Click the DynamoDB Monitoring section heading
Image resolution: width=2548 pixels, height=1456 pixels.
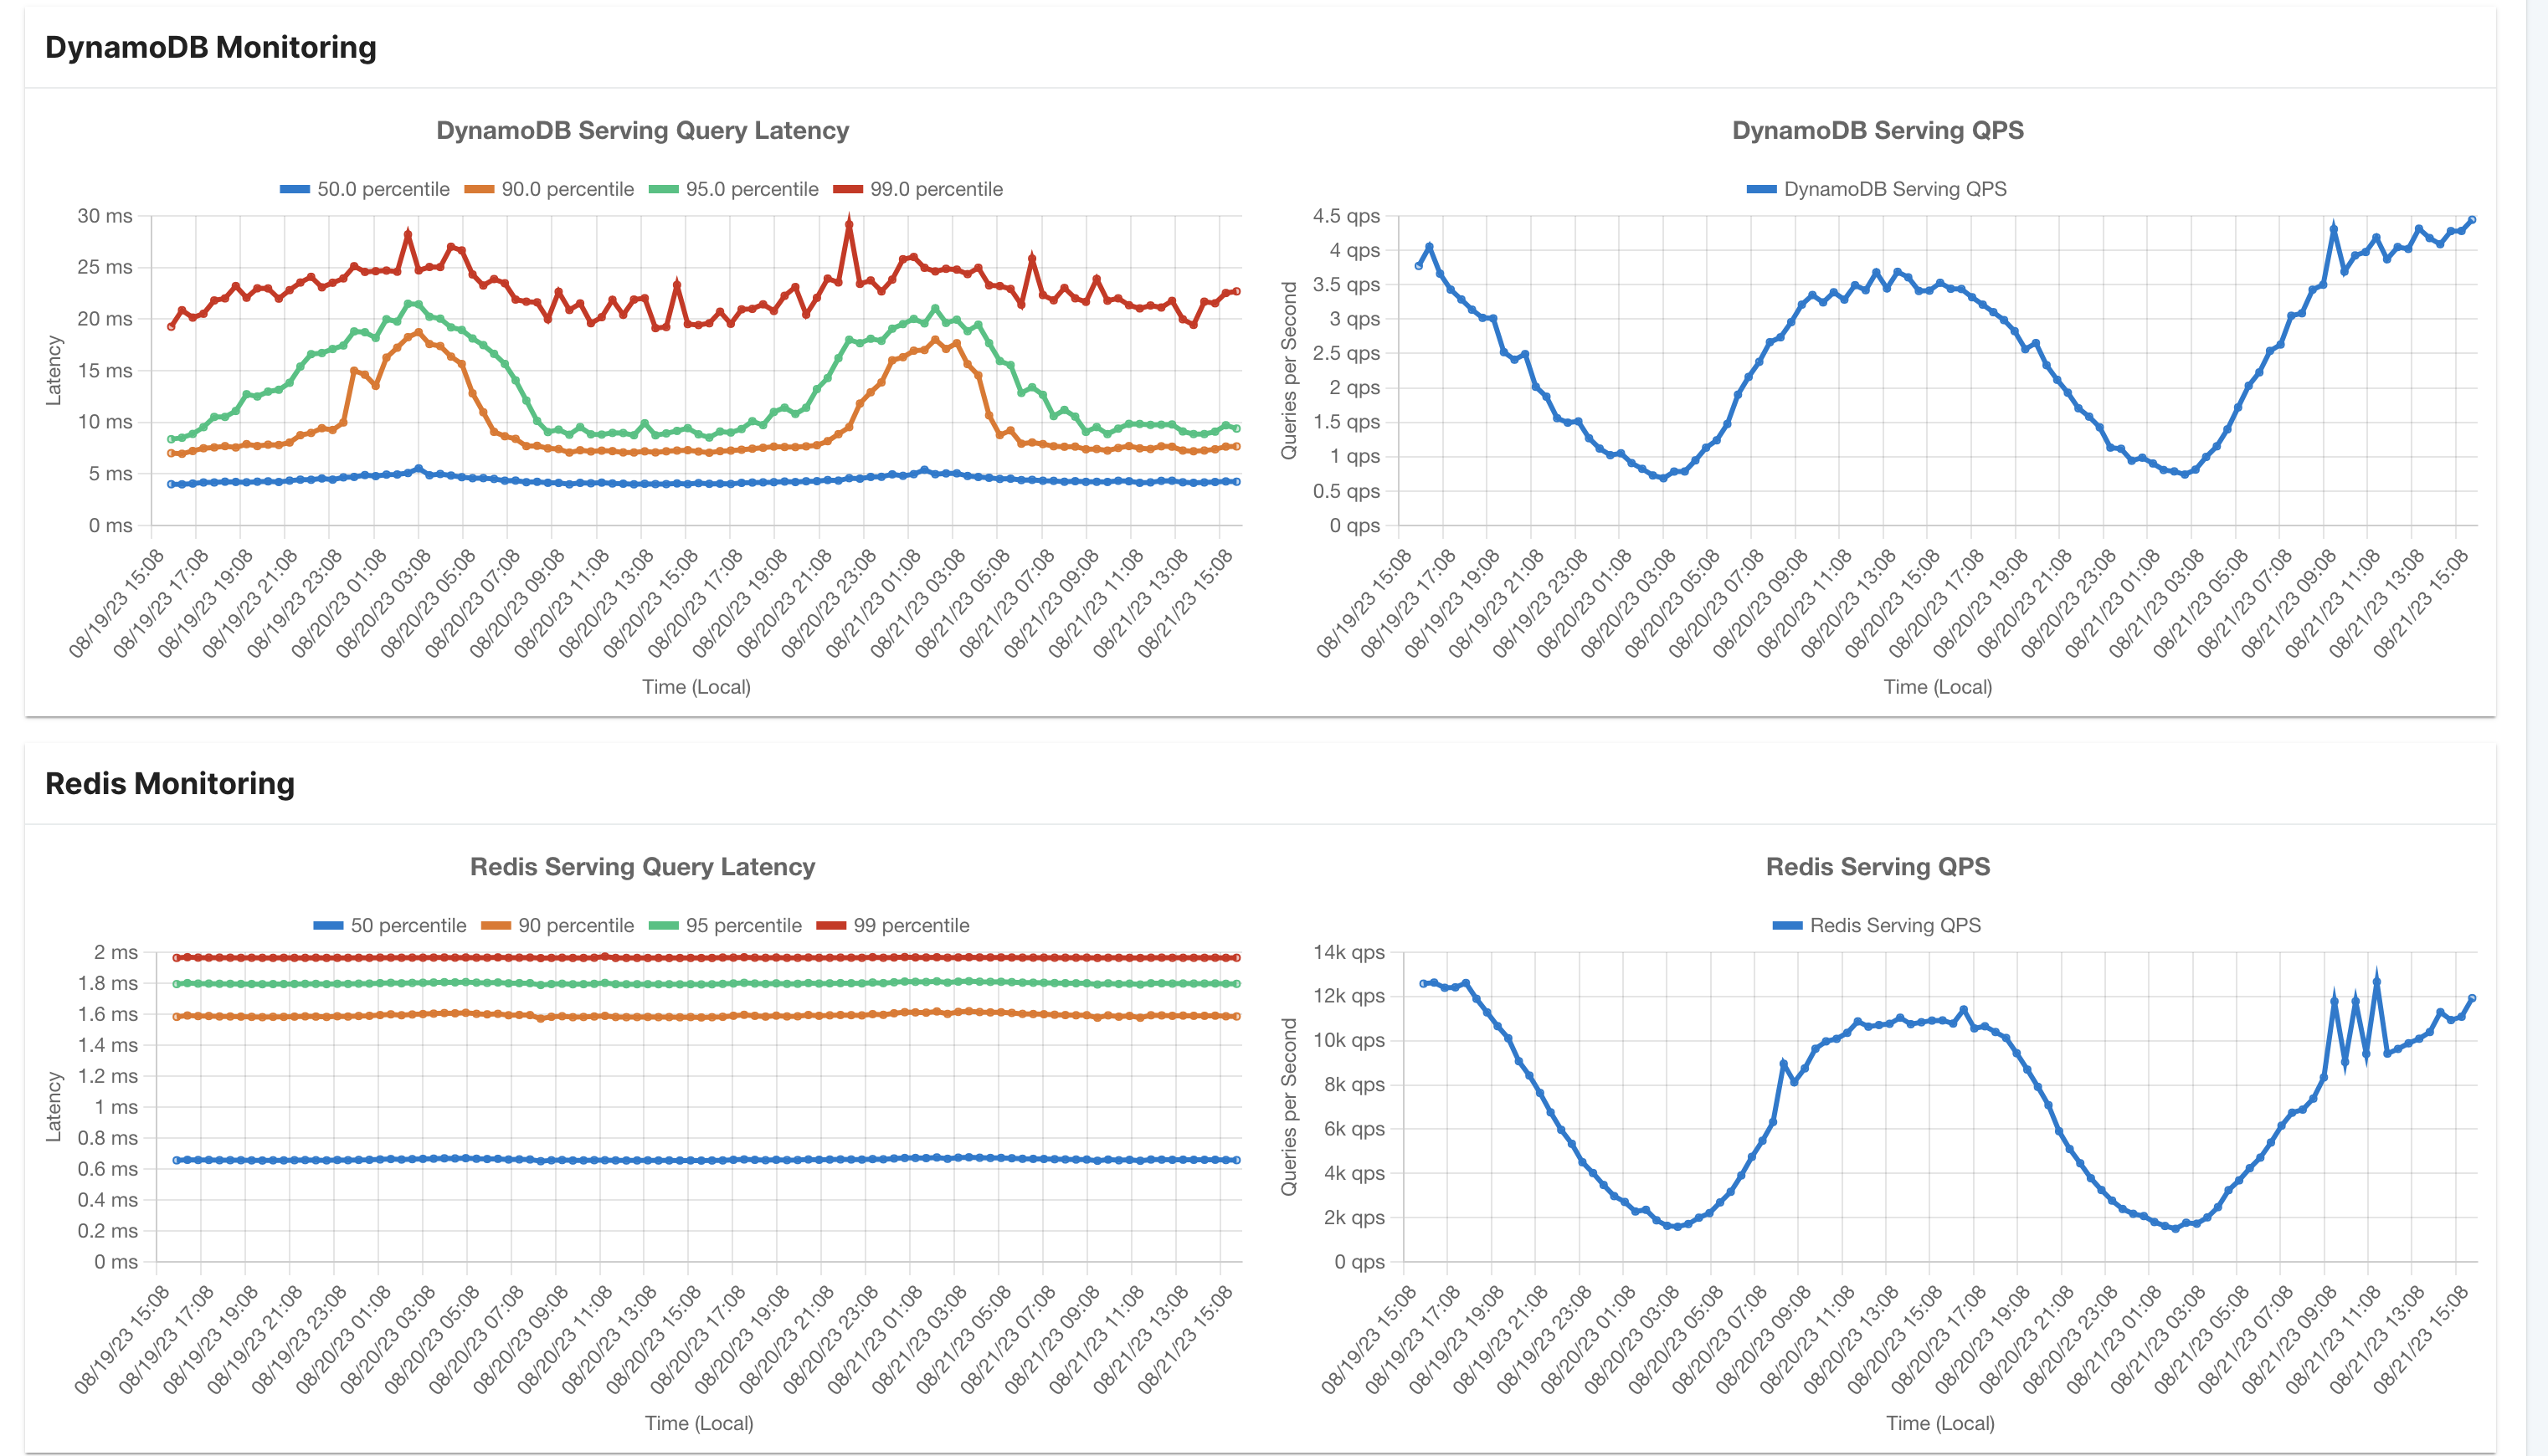(211, 47)
